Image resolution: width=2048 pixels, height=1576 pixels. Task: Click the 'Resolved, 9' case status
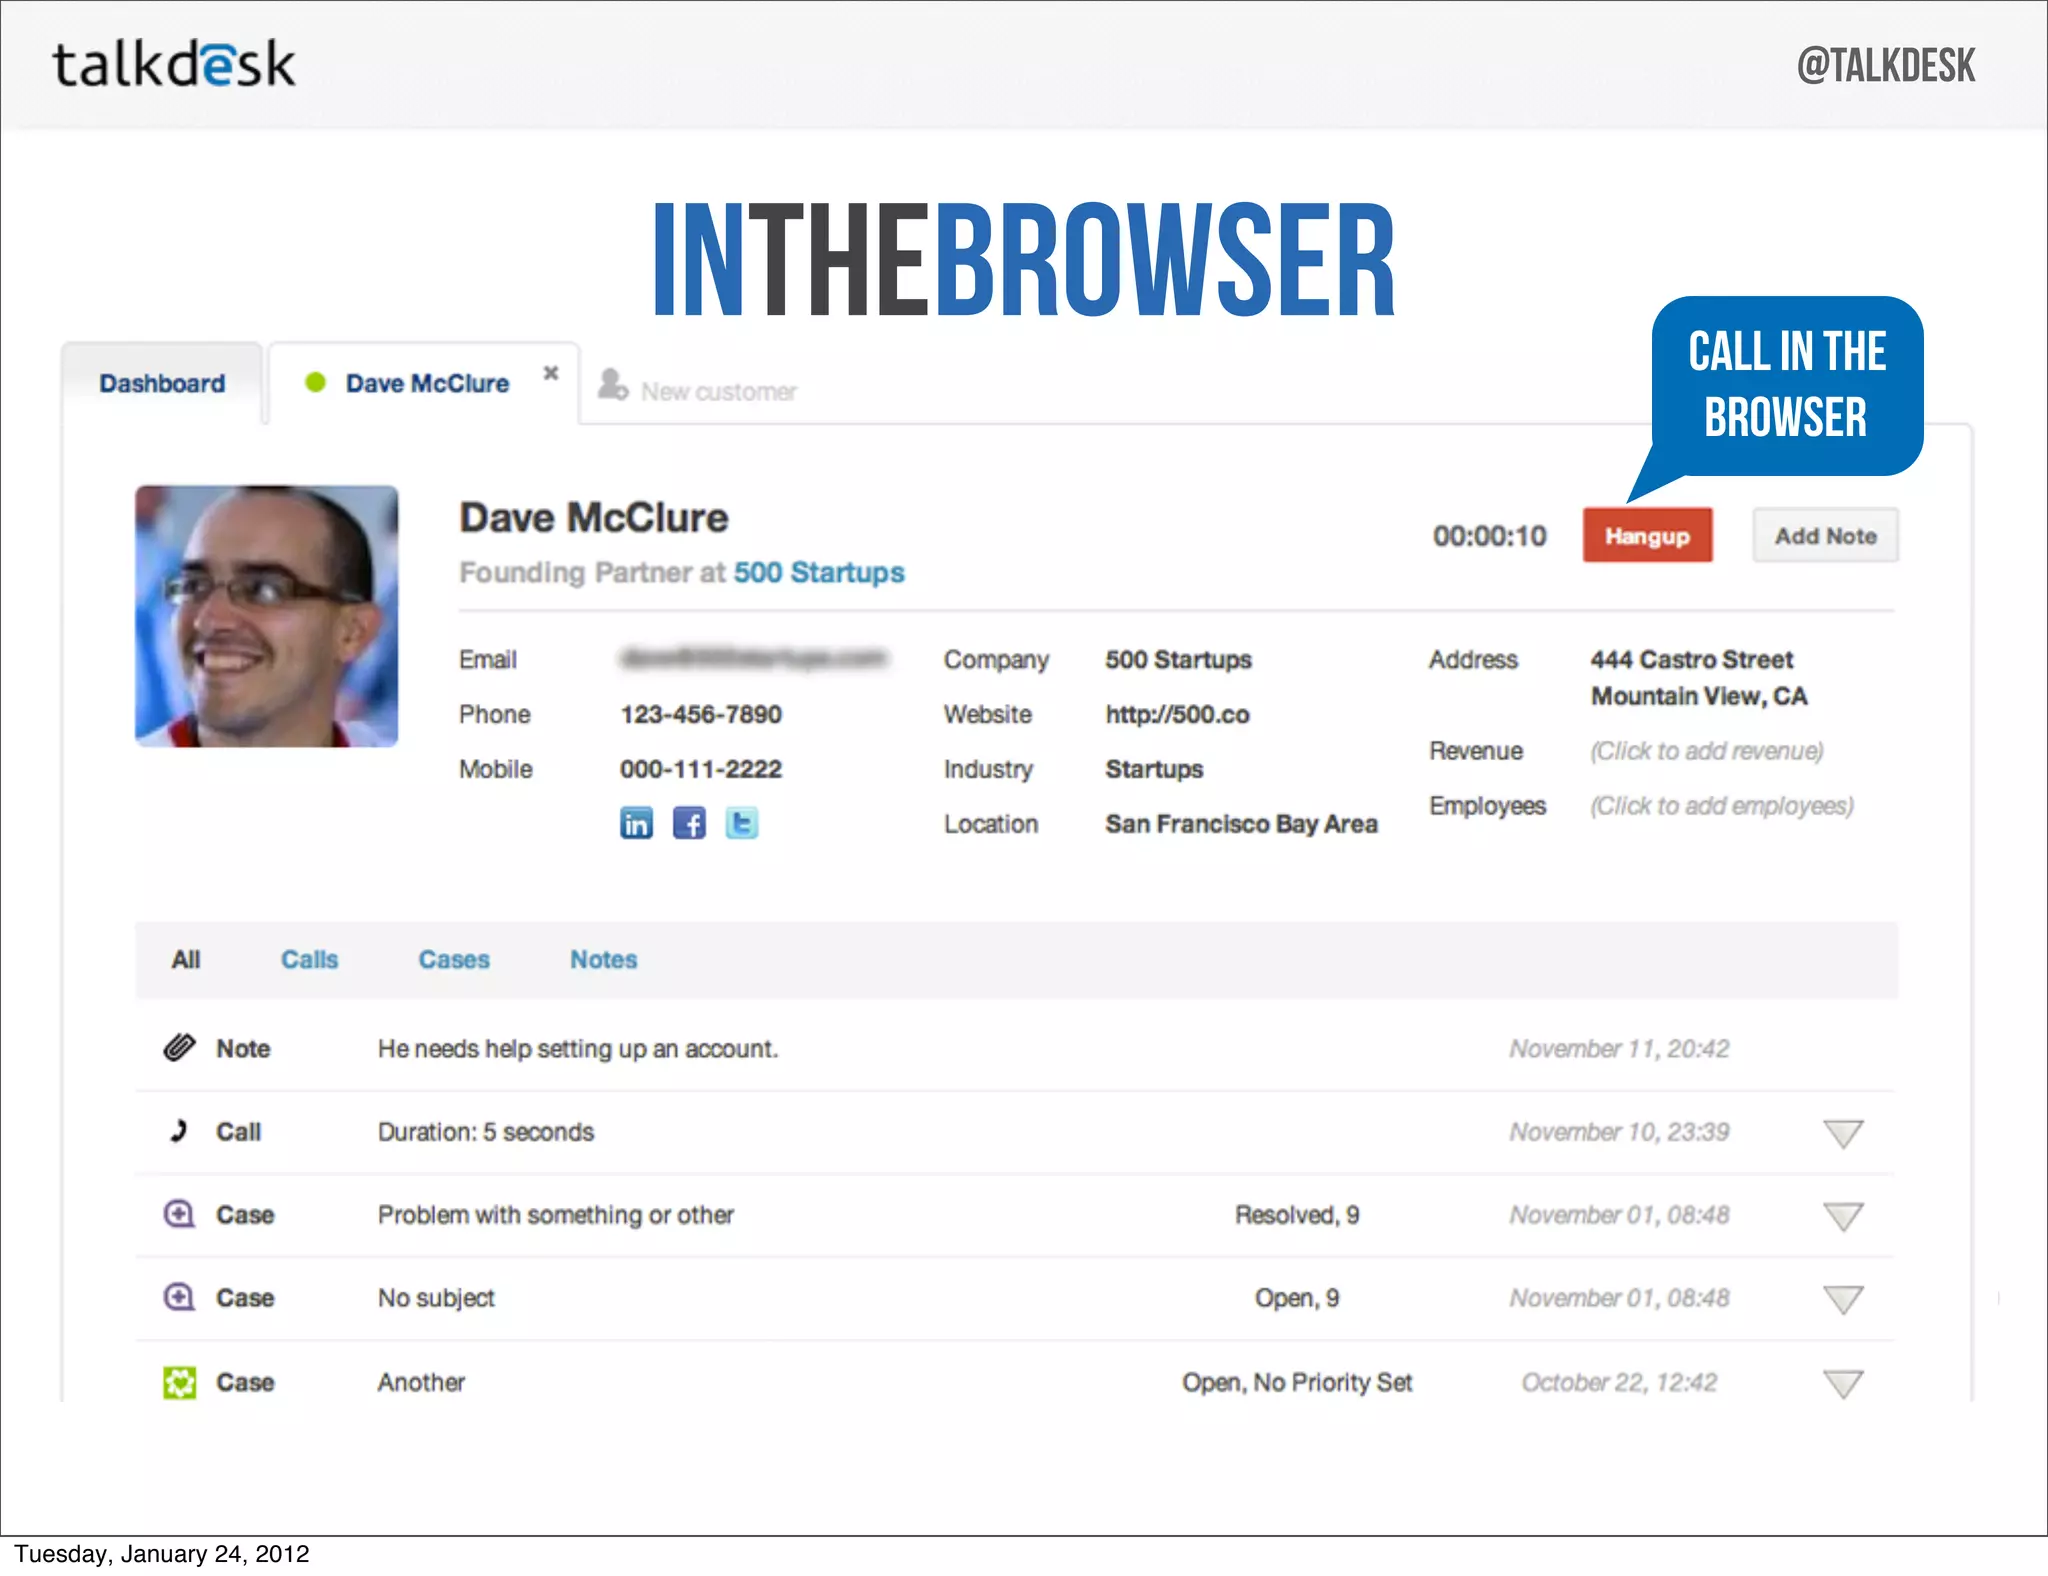pyautogui.click(x=1297, y=1214)
